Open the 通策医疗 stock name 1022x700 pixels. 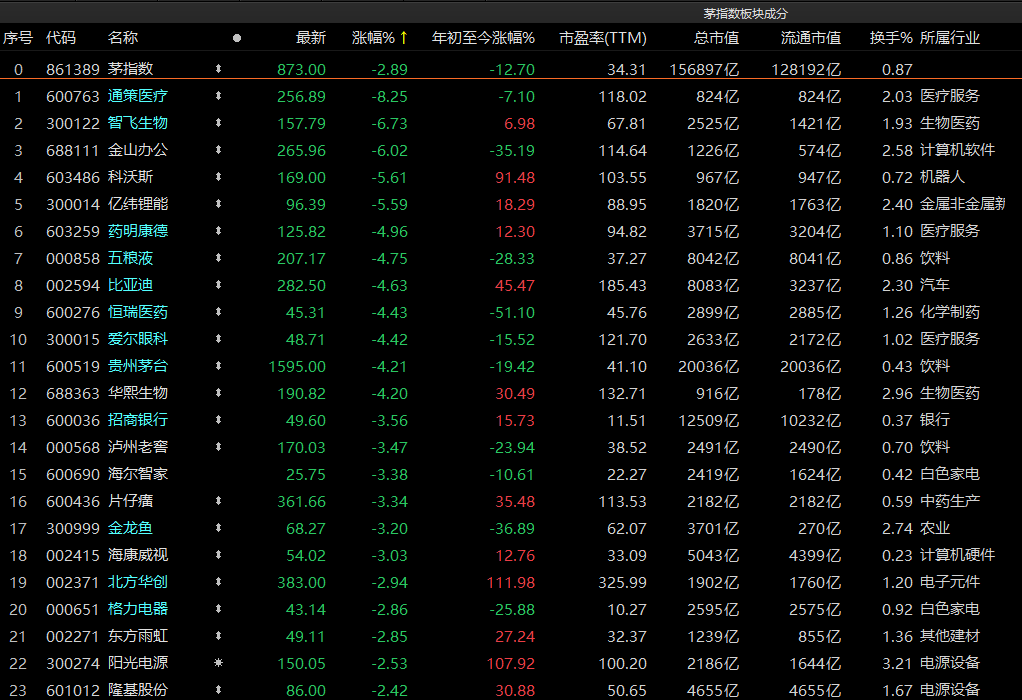click(x=138, y=96)
